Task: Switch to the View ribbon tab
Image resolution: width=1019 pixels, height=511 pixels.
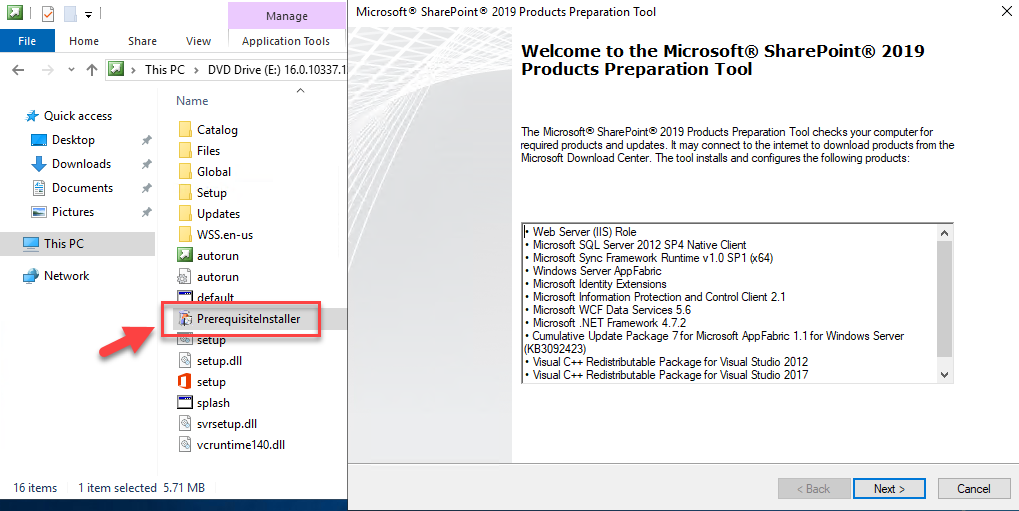Action: tap(198, 41)
